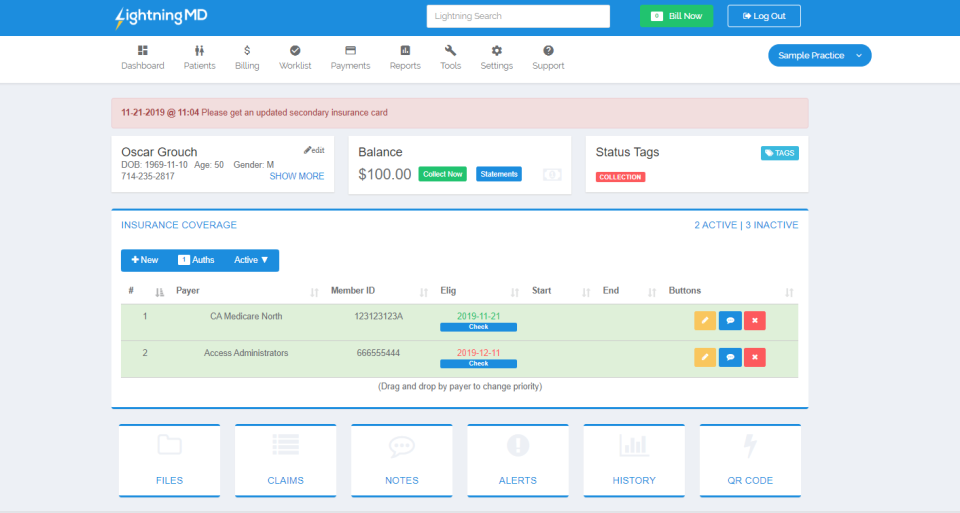Open the Active filter dropdown

coord(251,260)
